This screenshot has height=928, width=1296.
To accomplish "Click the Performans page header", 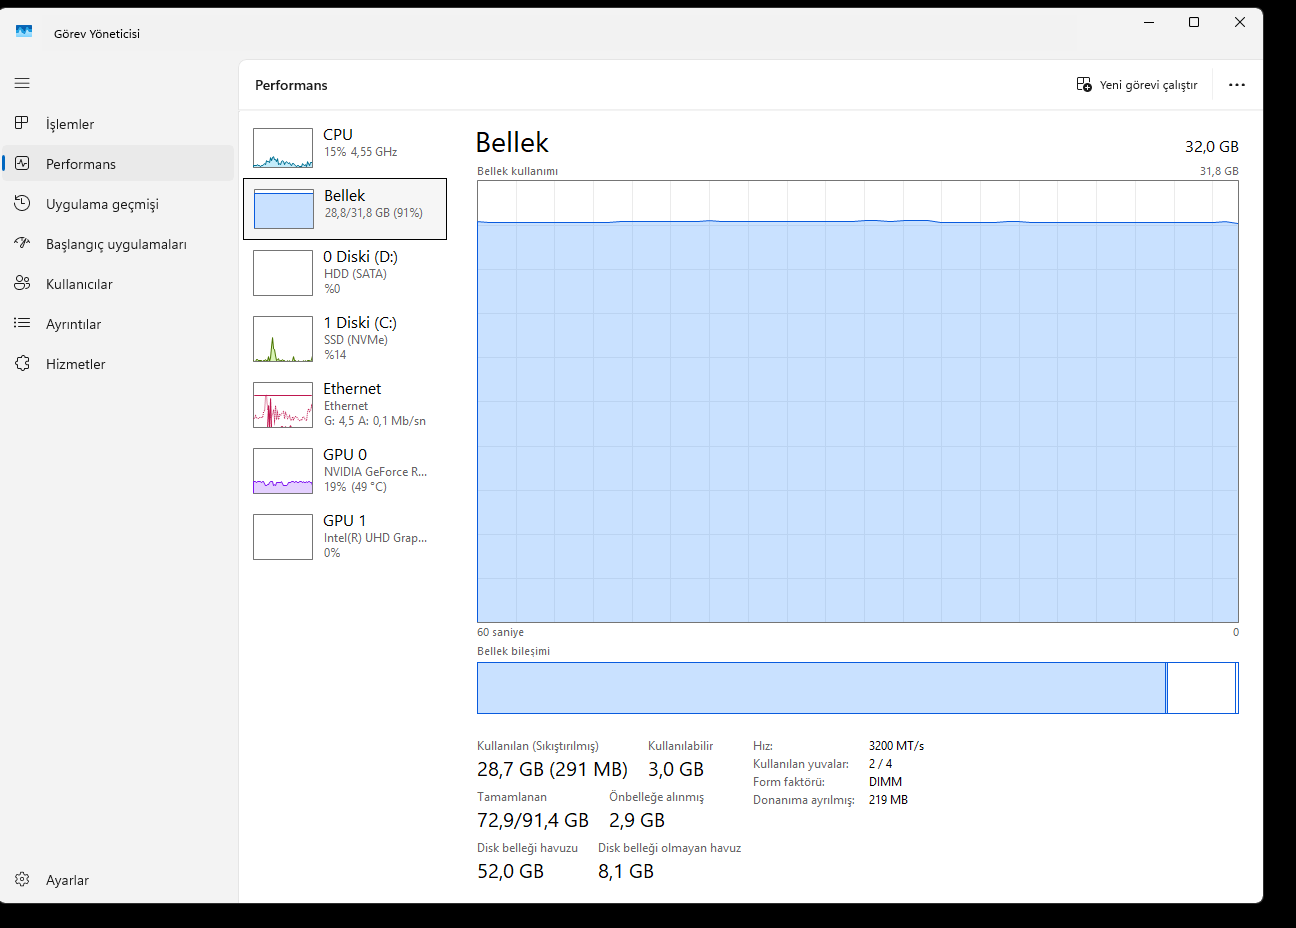I will pos(291,85).
